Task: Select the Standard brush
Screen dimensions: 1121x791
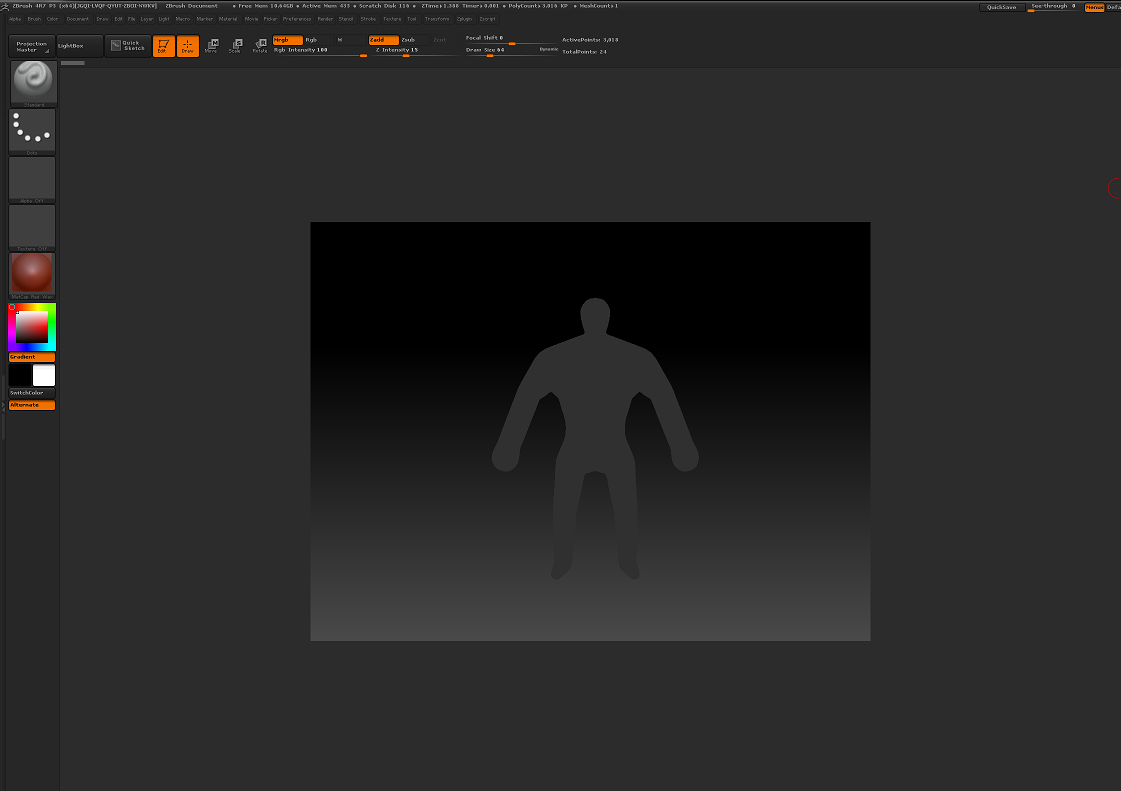Action: coord(33,82)
